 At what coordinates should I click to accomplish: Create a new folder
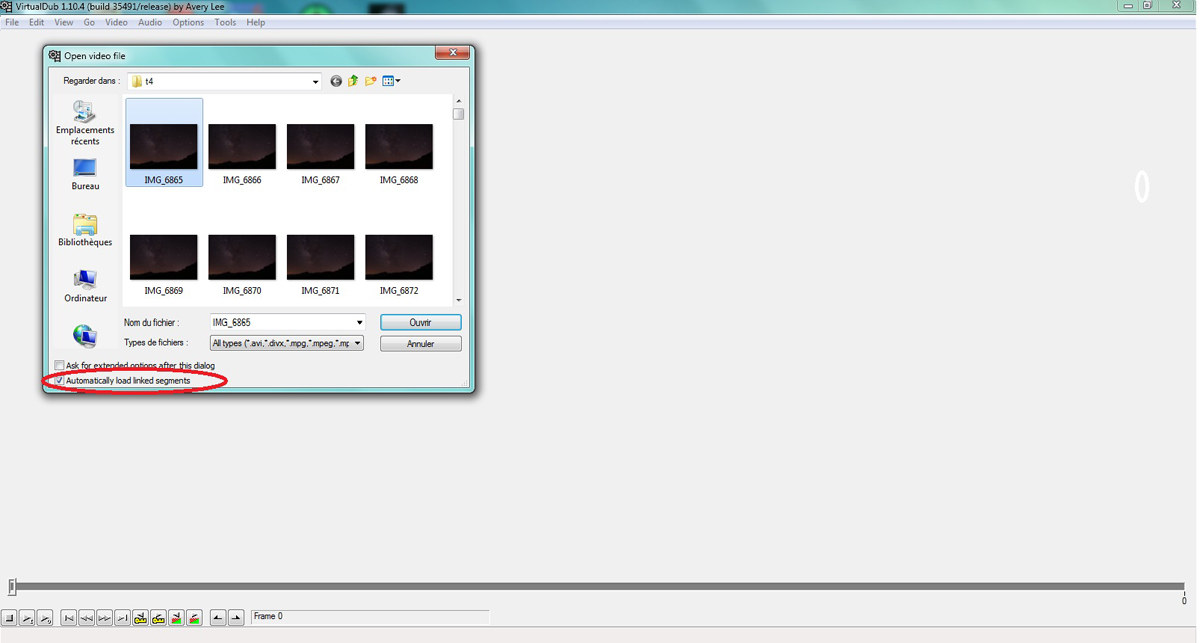point(371,81)
